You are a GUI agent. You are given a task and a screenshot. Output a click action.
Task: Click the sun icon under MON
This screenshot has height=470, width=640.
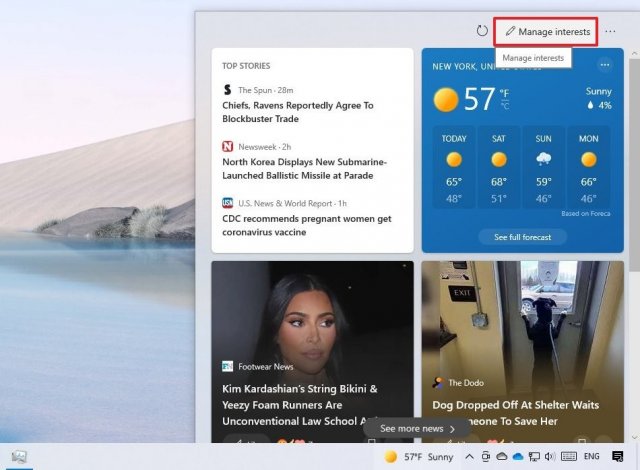(x=589, y=160)
